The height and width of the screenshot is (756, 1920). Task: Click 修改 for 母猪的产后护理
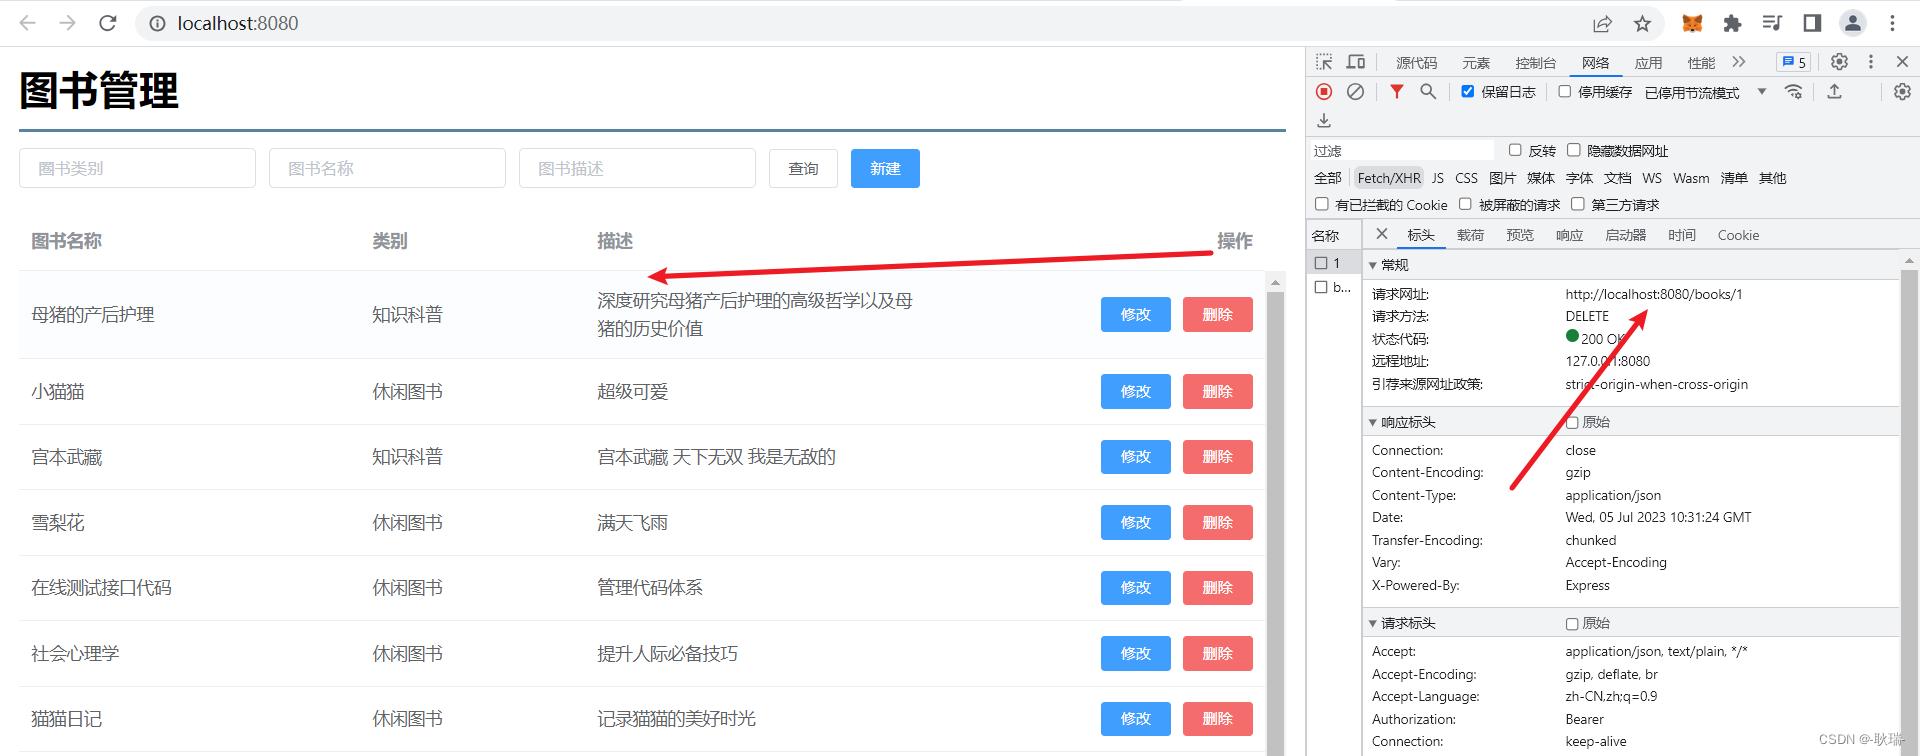coord(1136,314)
